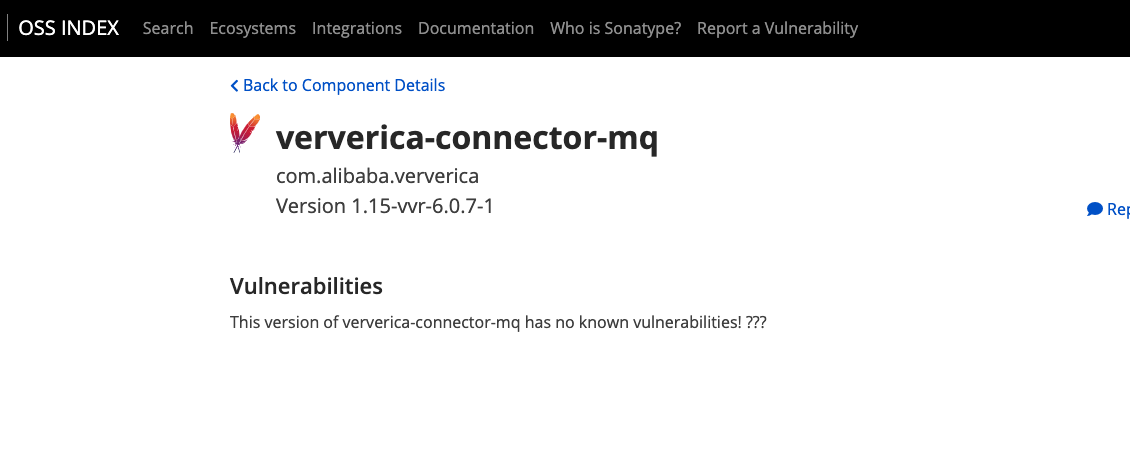Choose Report a Vulnerability in navbar
Viewport: 1130px width, 472px height.
pyautogui.click(x=777, y=28)
